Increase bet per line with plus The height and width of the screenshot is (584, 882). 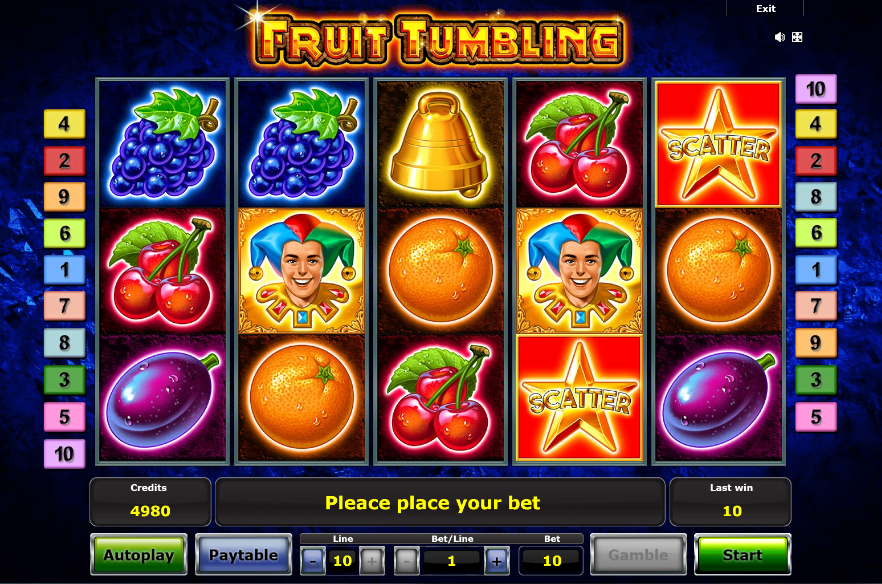[x=496, y=560]
